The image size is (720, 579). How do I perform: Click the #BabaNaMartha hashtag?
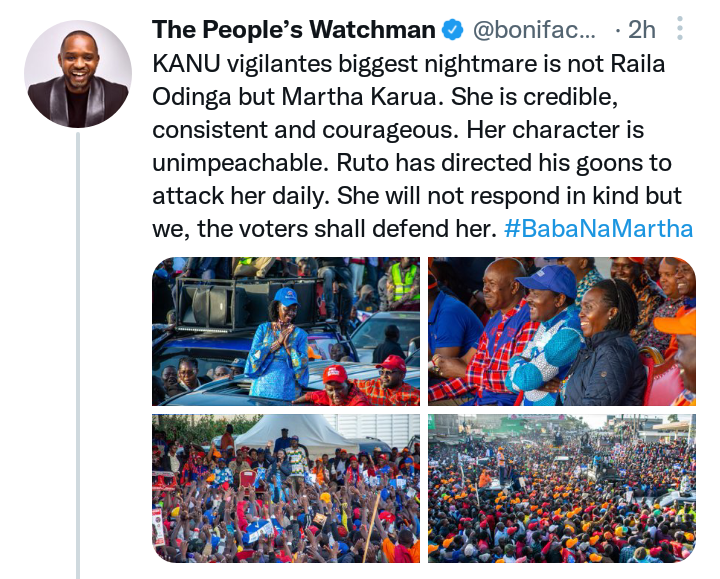pos(598,229)
